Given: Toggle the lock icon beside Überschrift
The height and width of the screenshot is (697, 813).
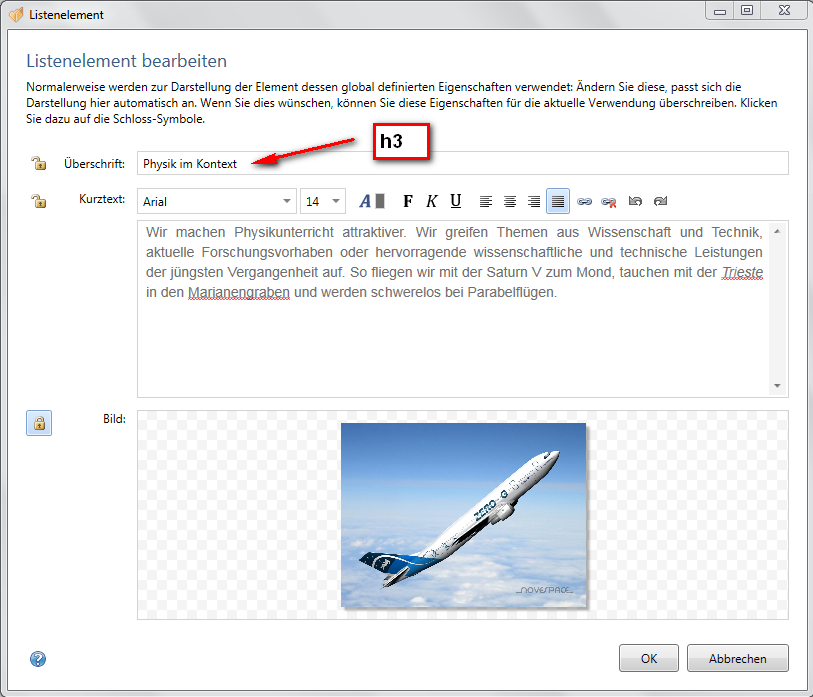Looking at the screenshot, I should pyautogui.click(x=39, y=163).
